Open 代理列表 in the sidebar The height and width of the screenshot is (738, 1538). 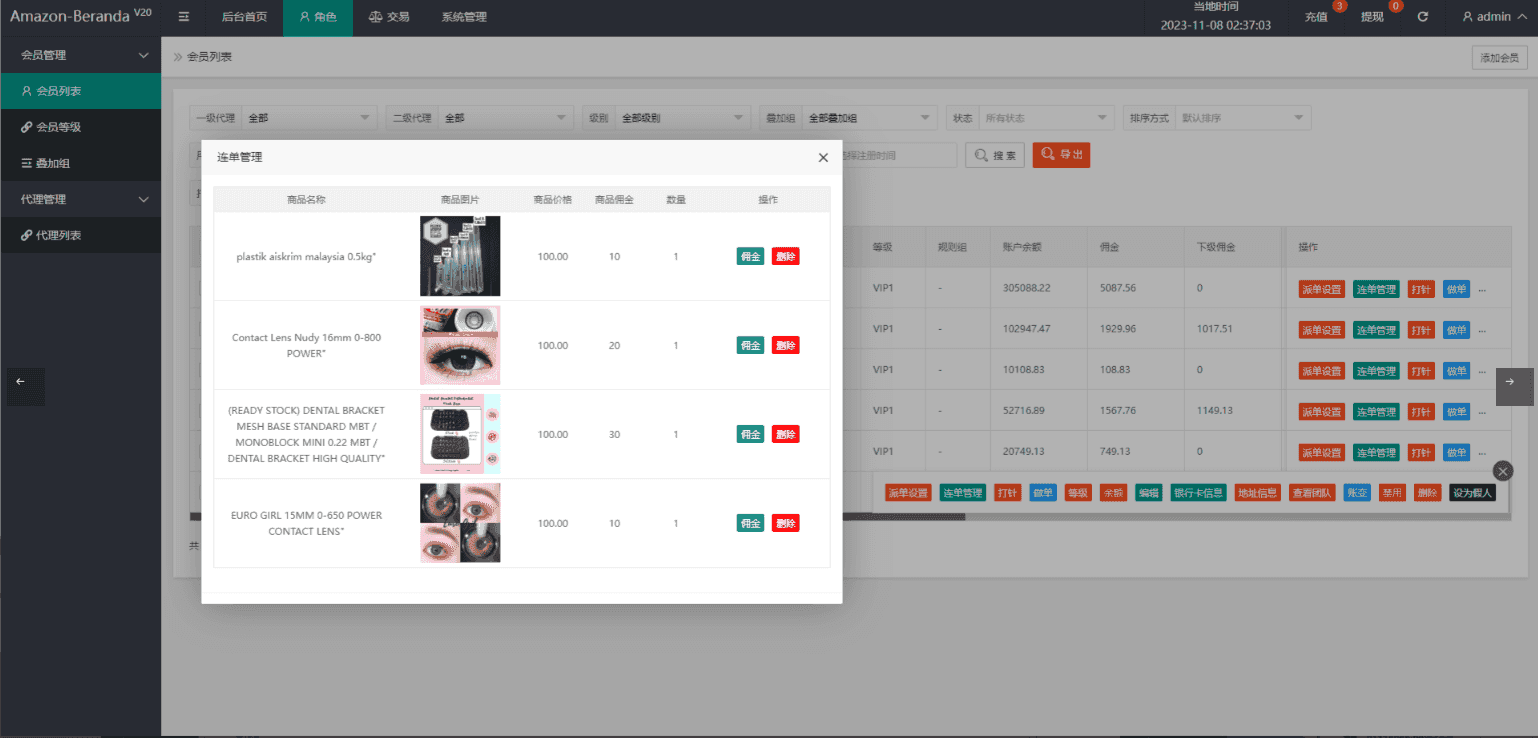coord(81,235)
